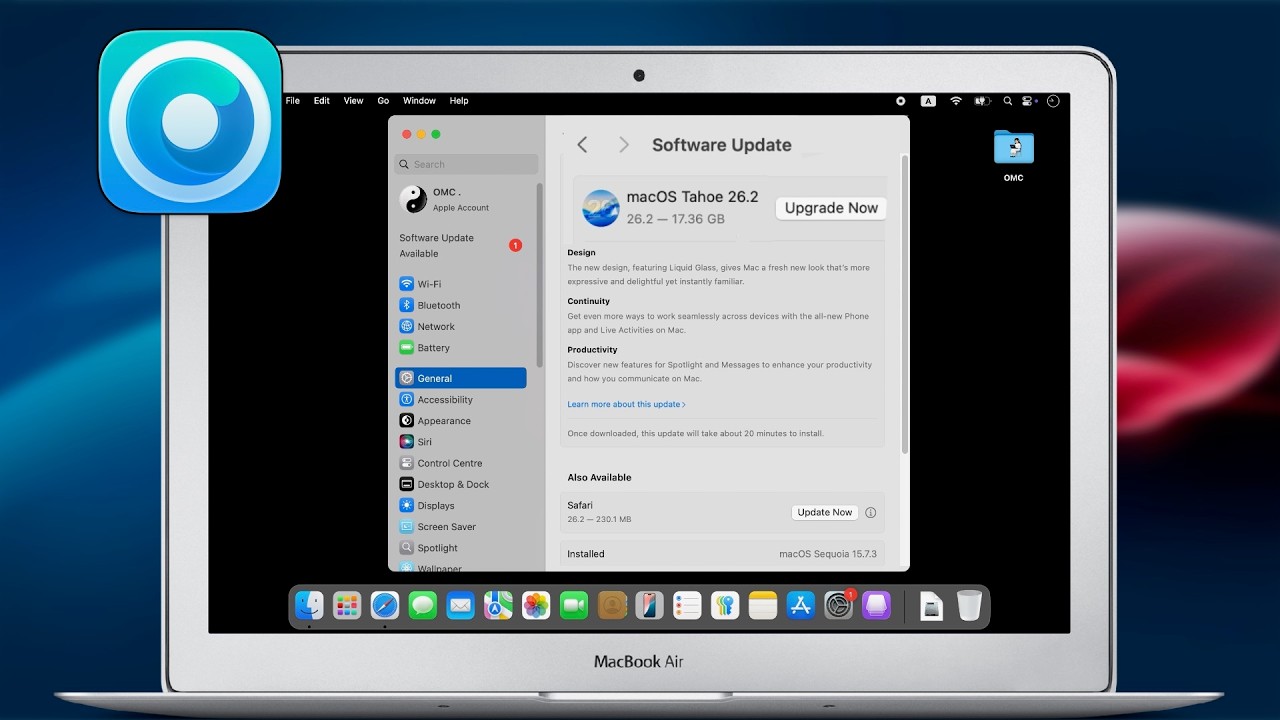Open the Window menu
Image resolution: width=1280 pixels, height=720 pixels.
tap(420, 101)
